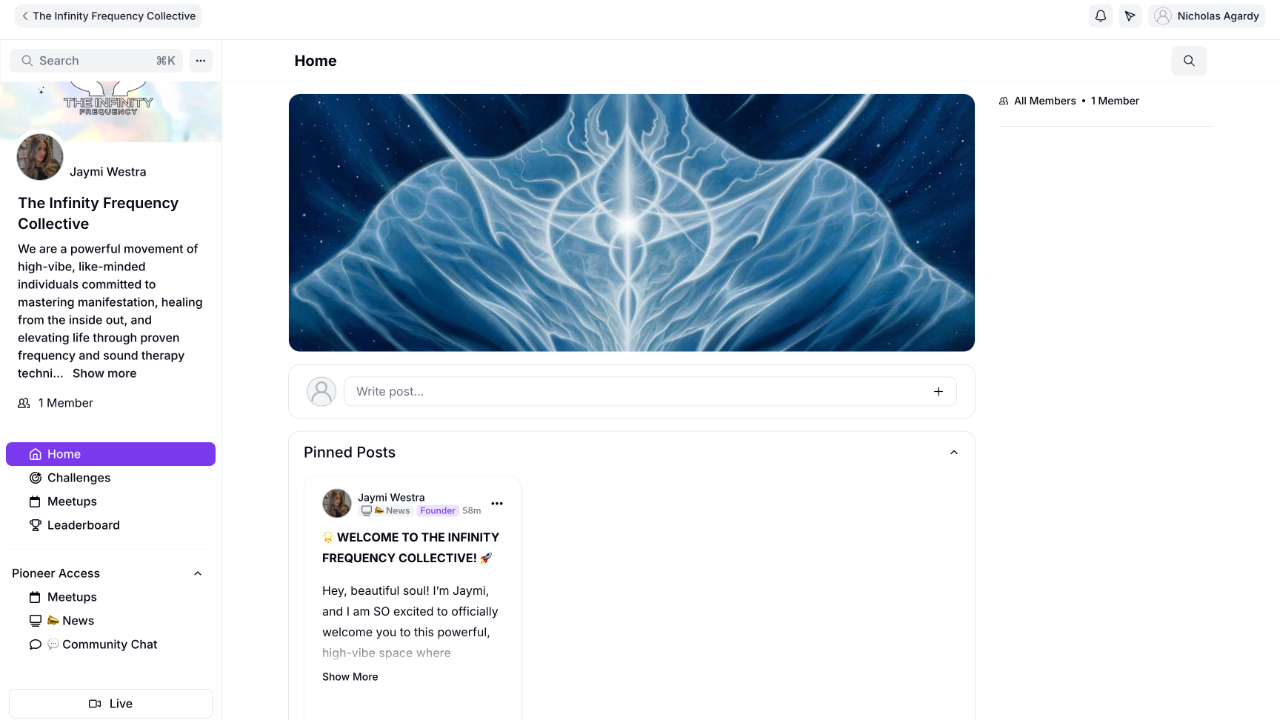Click Show More on welcome post
1280x720 pixels.
350,677
